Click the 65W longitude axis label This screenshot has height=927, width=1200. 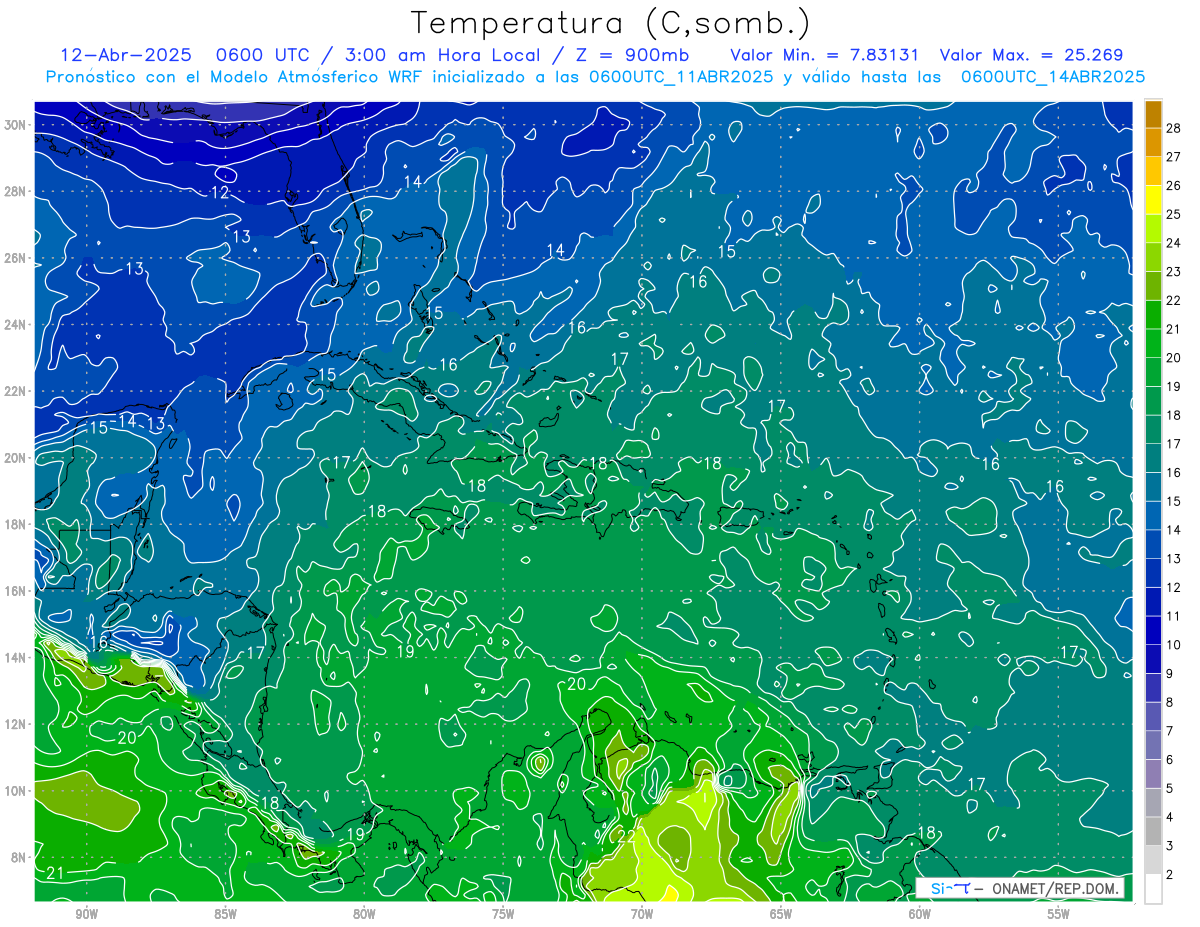781,914
